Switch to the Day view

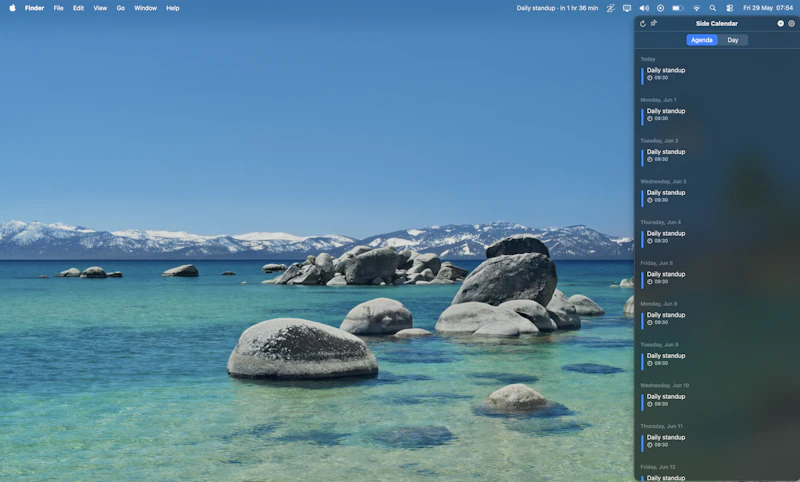(x=733, y=40)
